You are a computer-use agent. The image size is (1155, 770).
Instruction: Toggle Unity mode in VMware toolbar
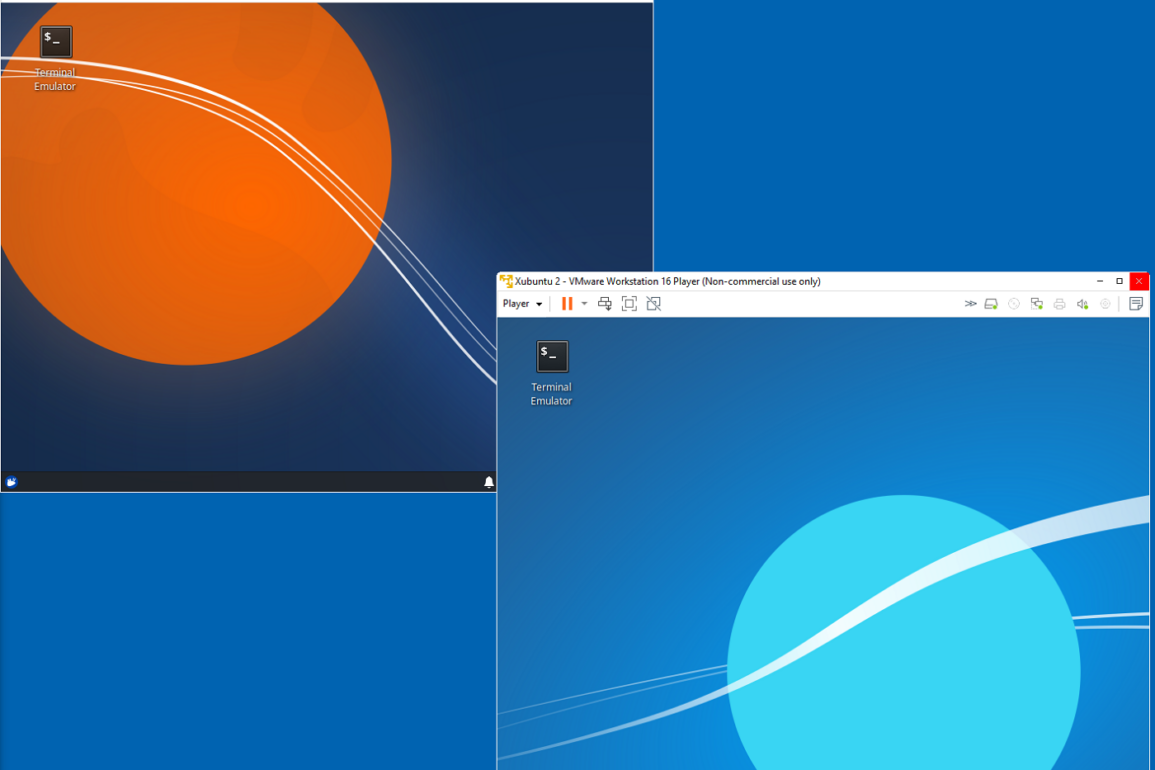[x=653, y=304]
